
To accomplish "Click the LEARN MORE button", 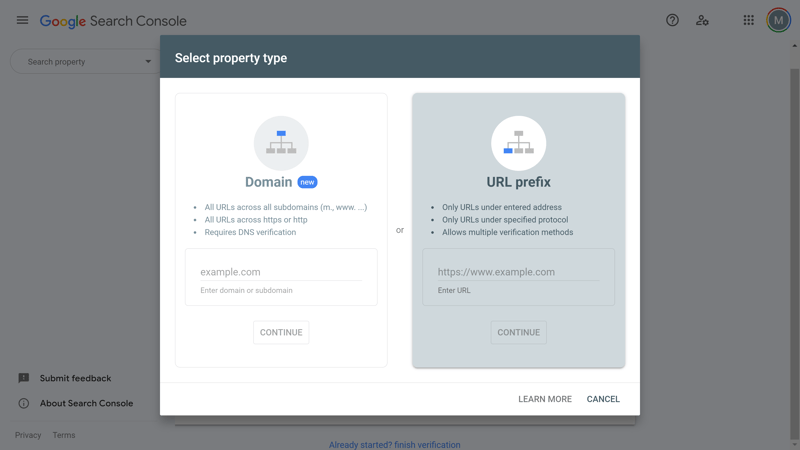I will 545,399.
